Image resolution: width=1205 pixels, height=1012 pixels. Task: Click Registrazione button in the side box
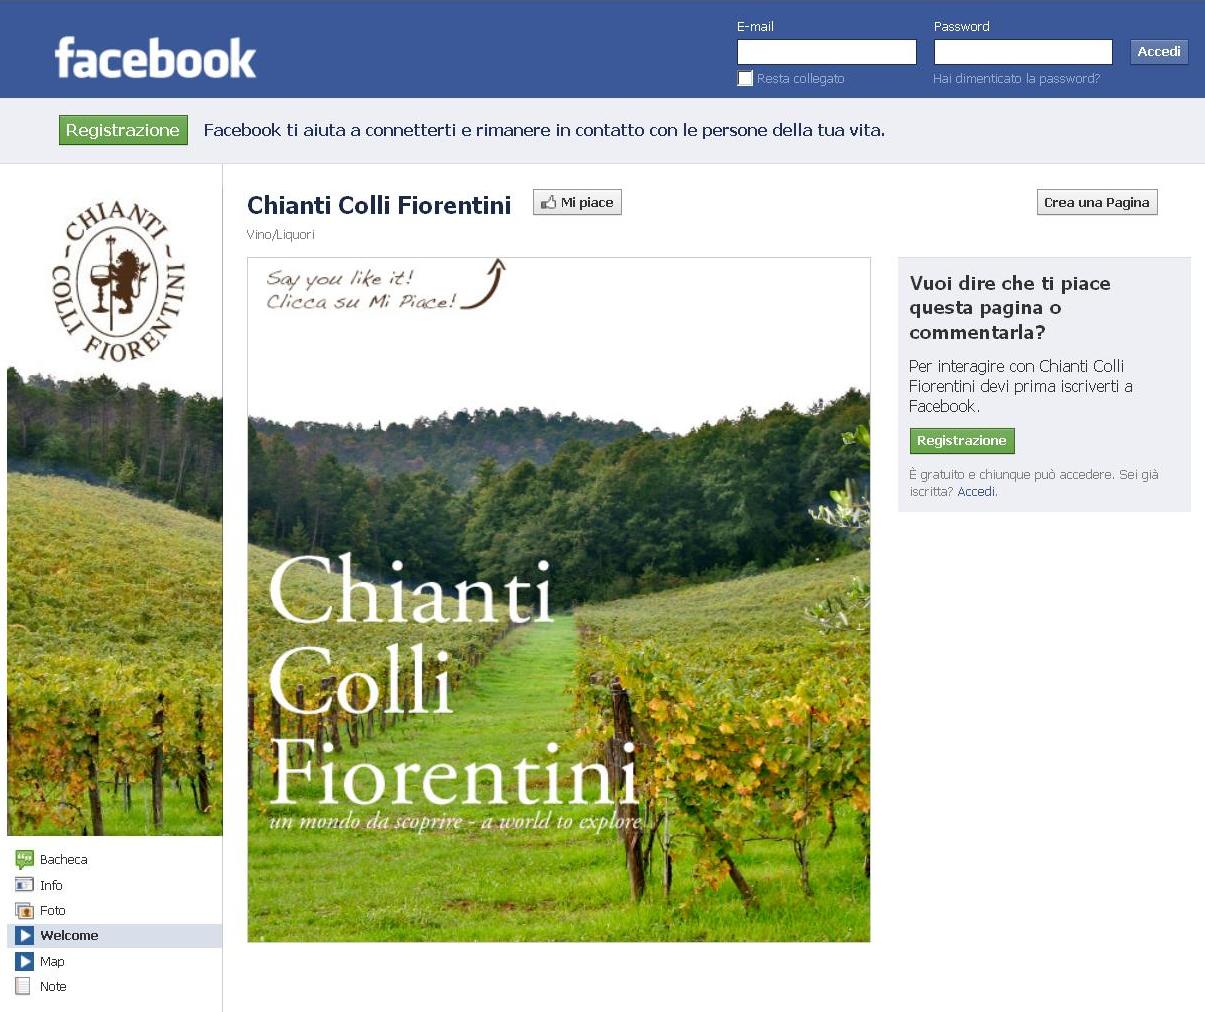(x=962, y=441)
